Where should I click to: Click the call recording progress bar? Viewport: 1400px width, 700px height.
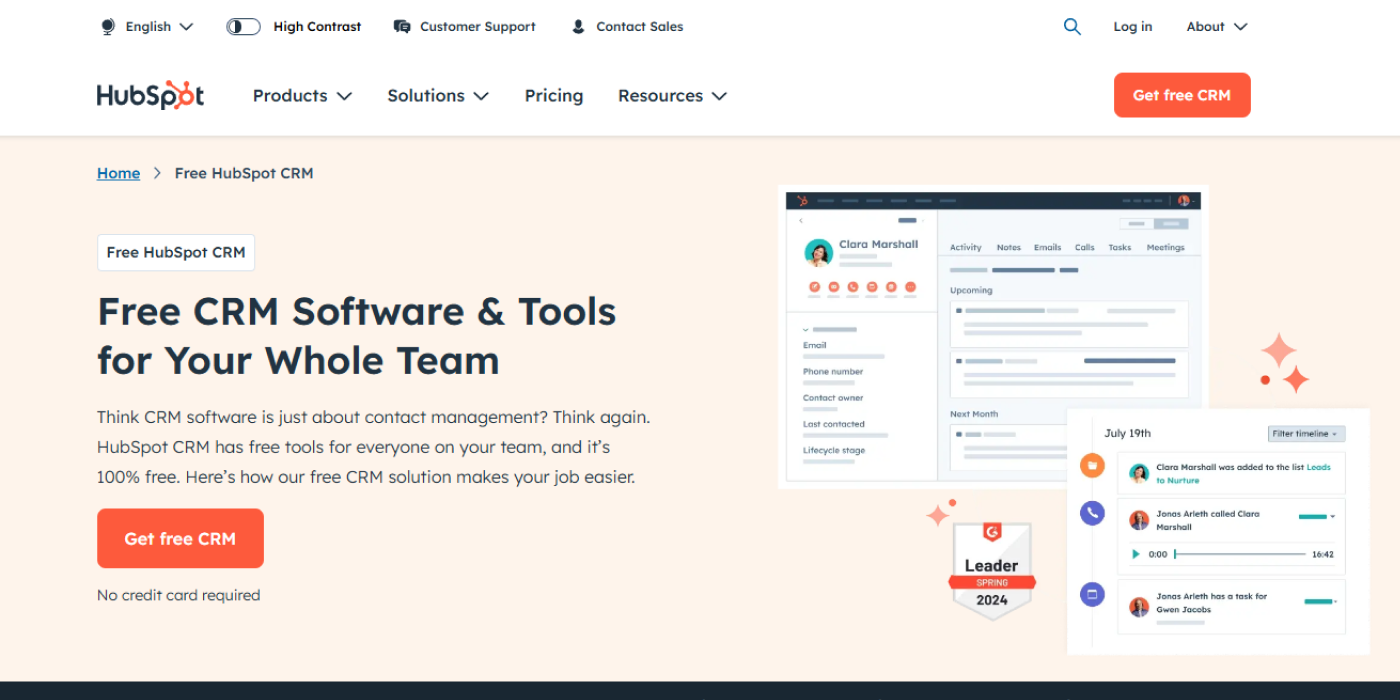(1240, 554)
